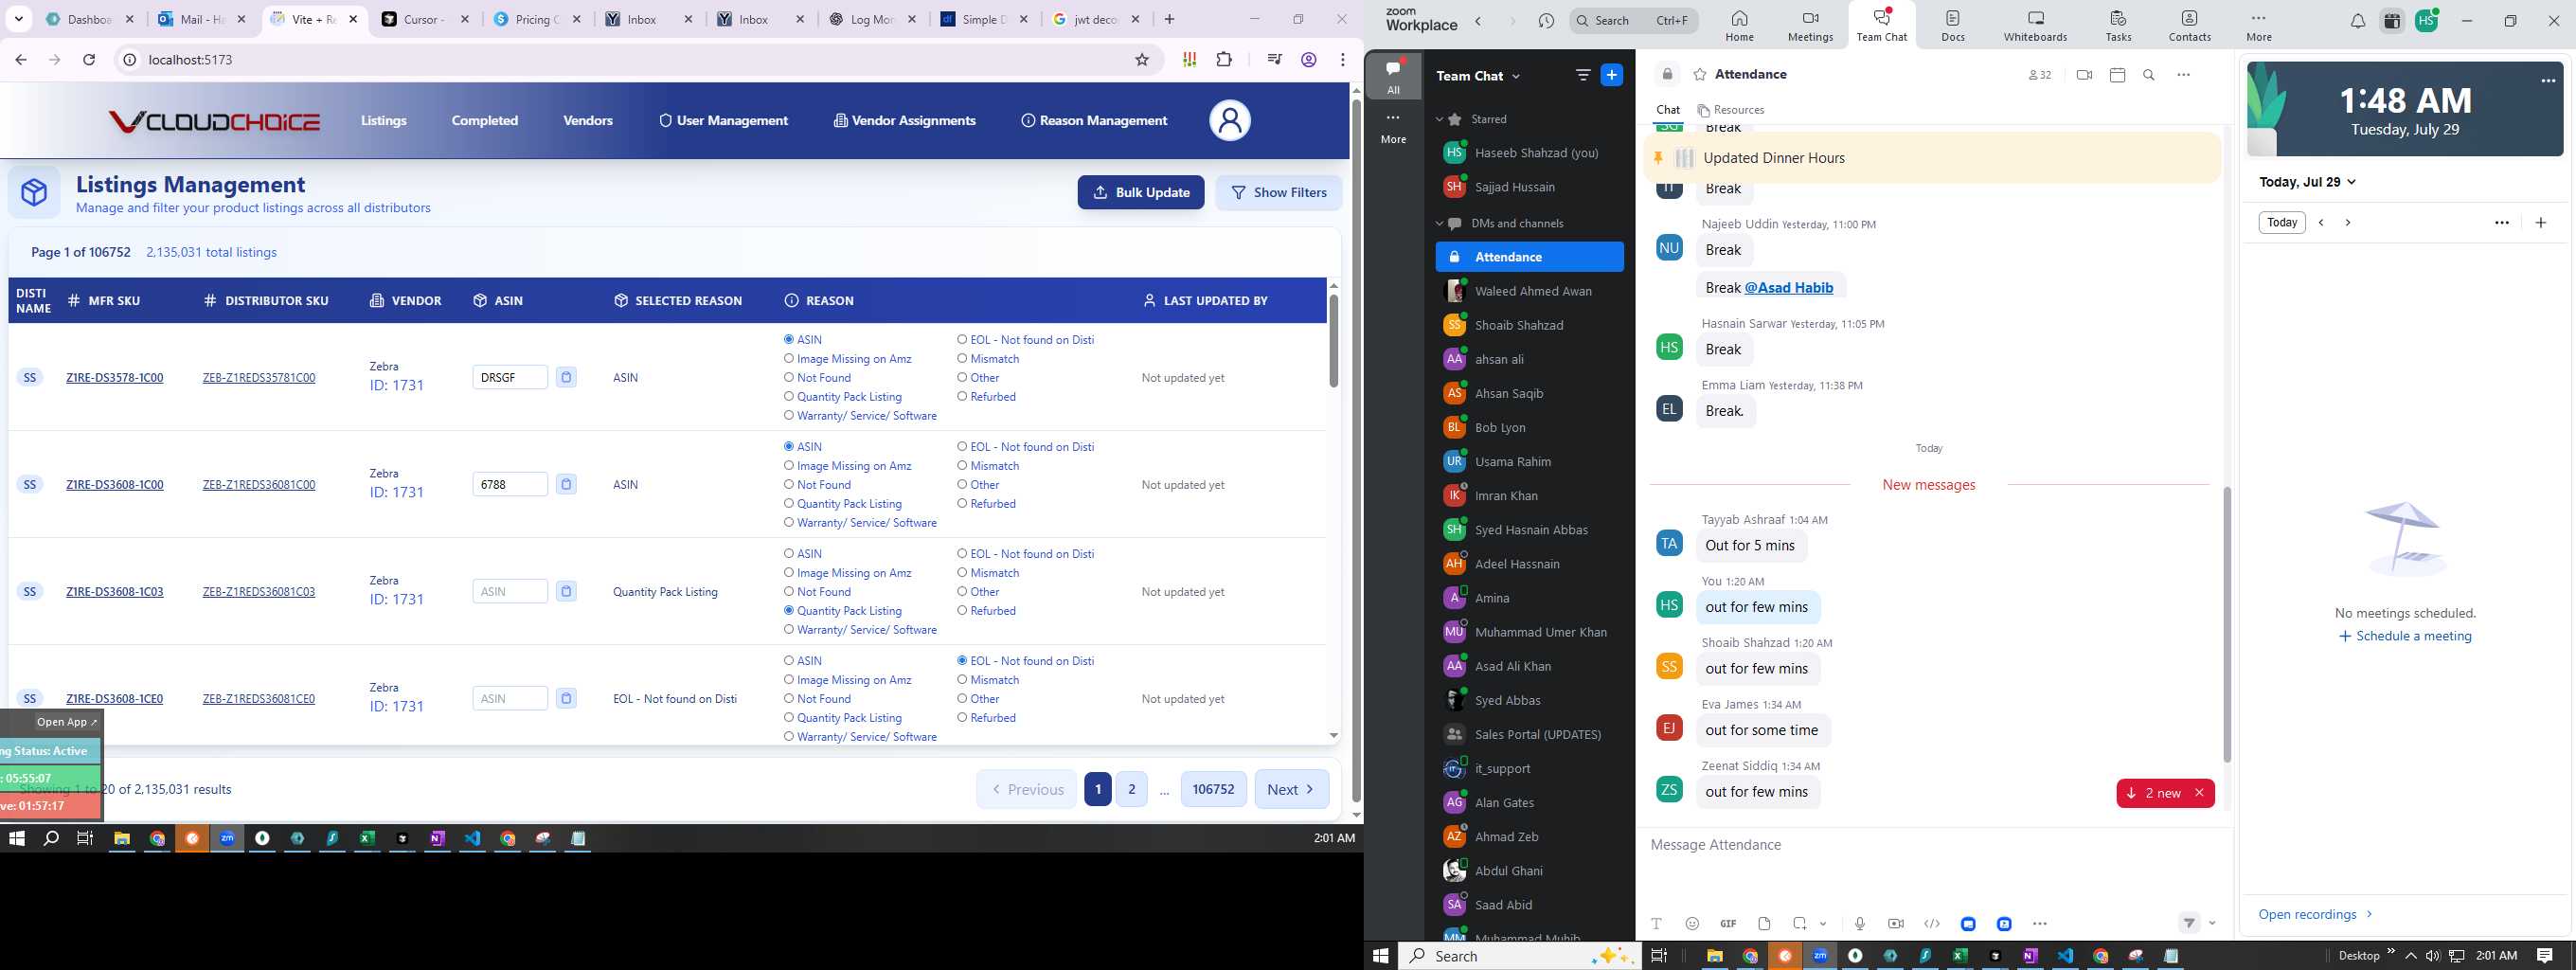
Task: Open the GIF picker in Zoom chat
Action: [x=1728, y=924]
